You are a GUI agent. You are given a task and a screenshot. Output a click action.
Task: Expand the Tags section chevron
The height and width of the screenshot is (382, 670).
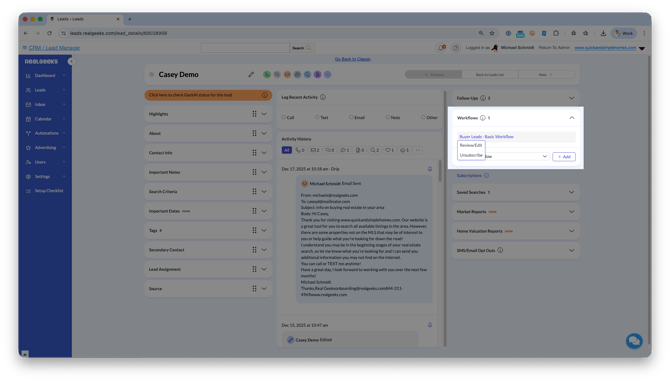264,230
